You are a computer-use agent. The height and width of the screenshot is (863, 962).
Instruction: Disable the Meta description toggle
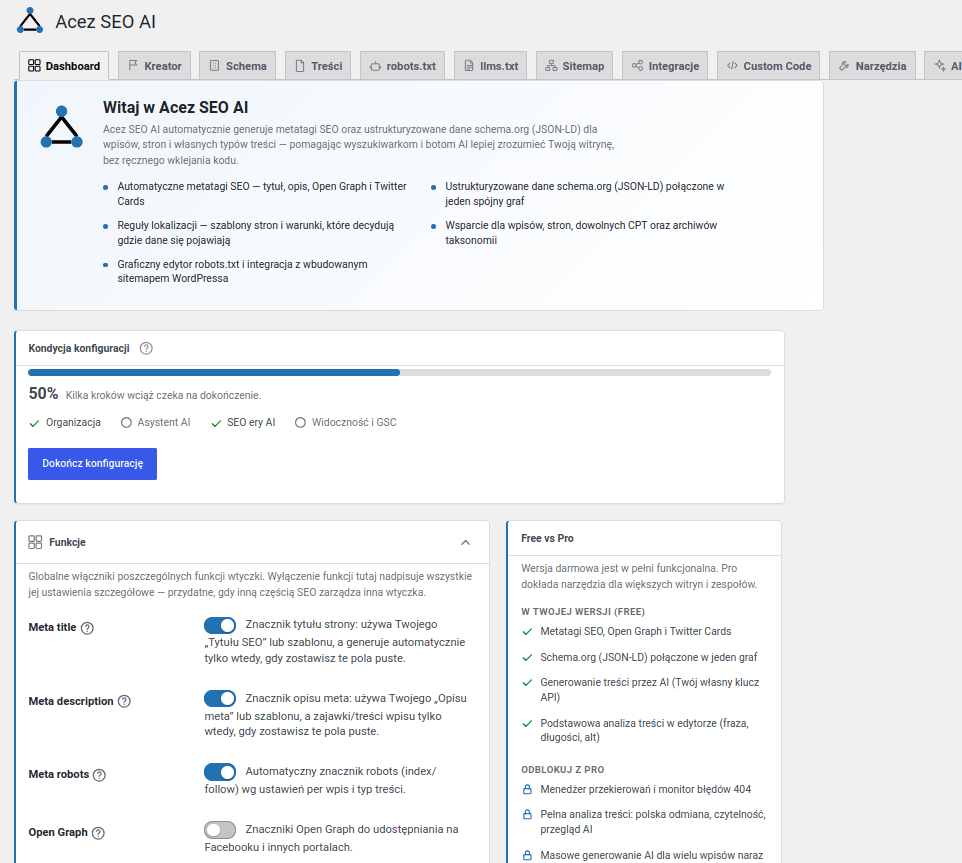coord(220,699)
